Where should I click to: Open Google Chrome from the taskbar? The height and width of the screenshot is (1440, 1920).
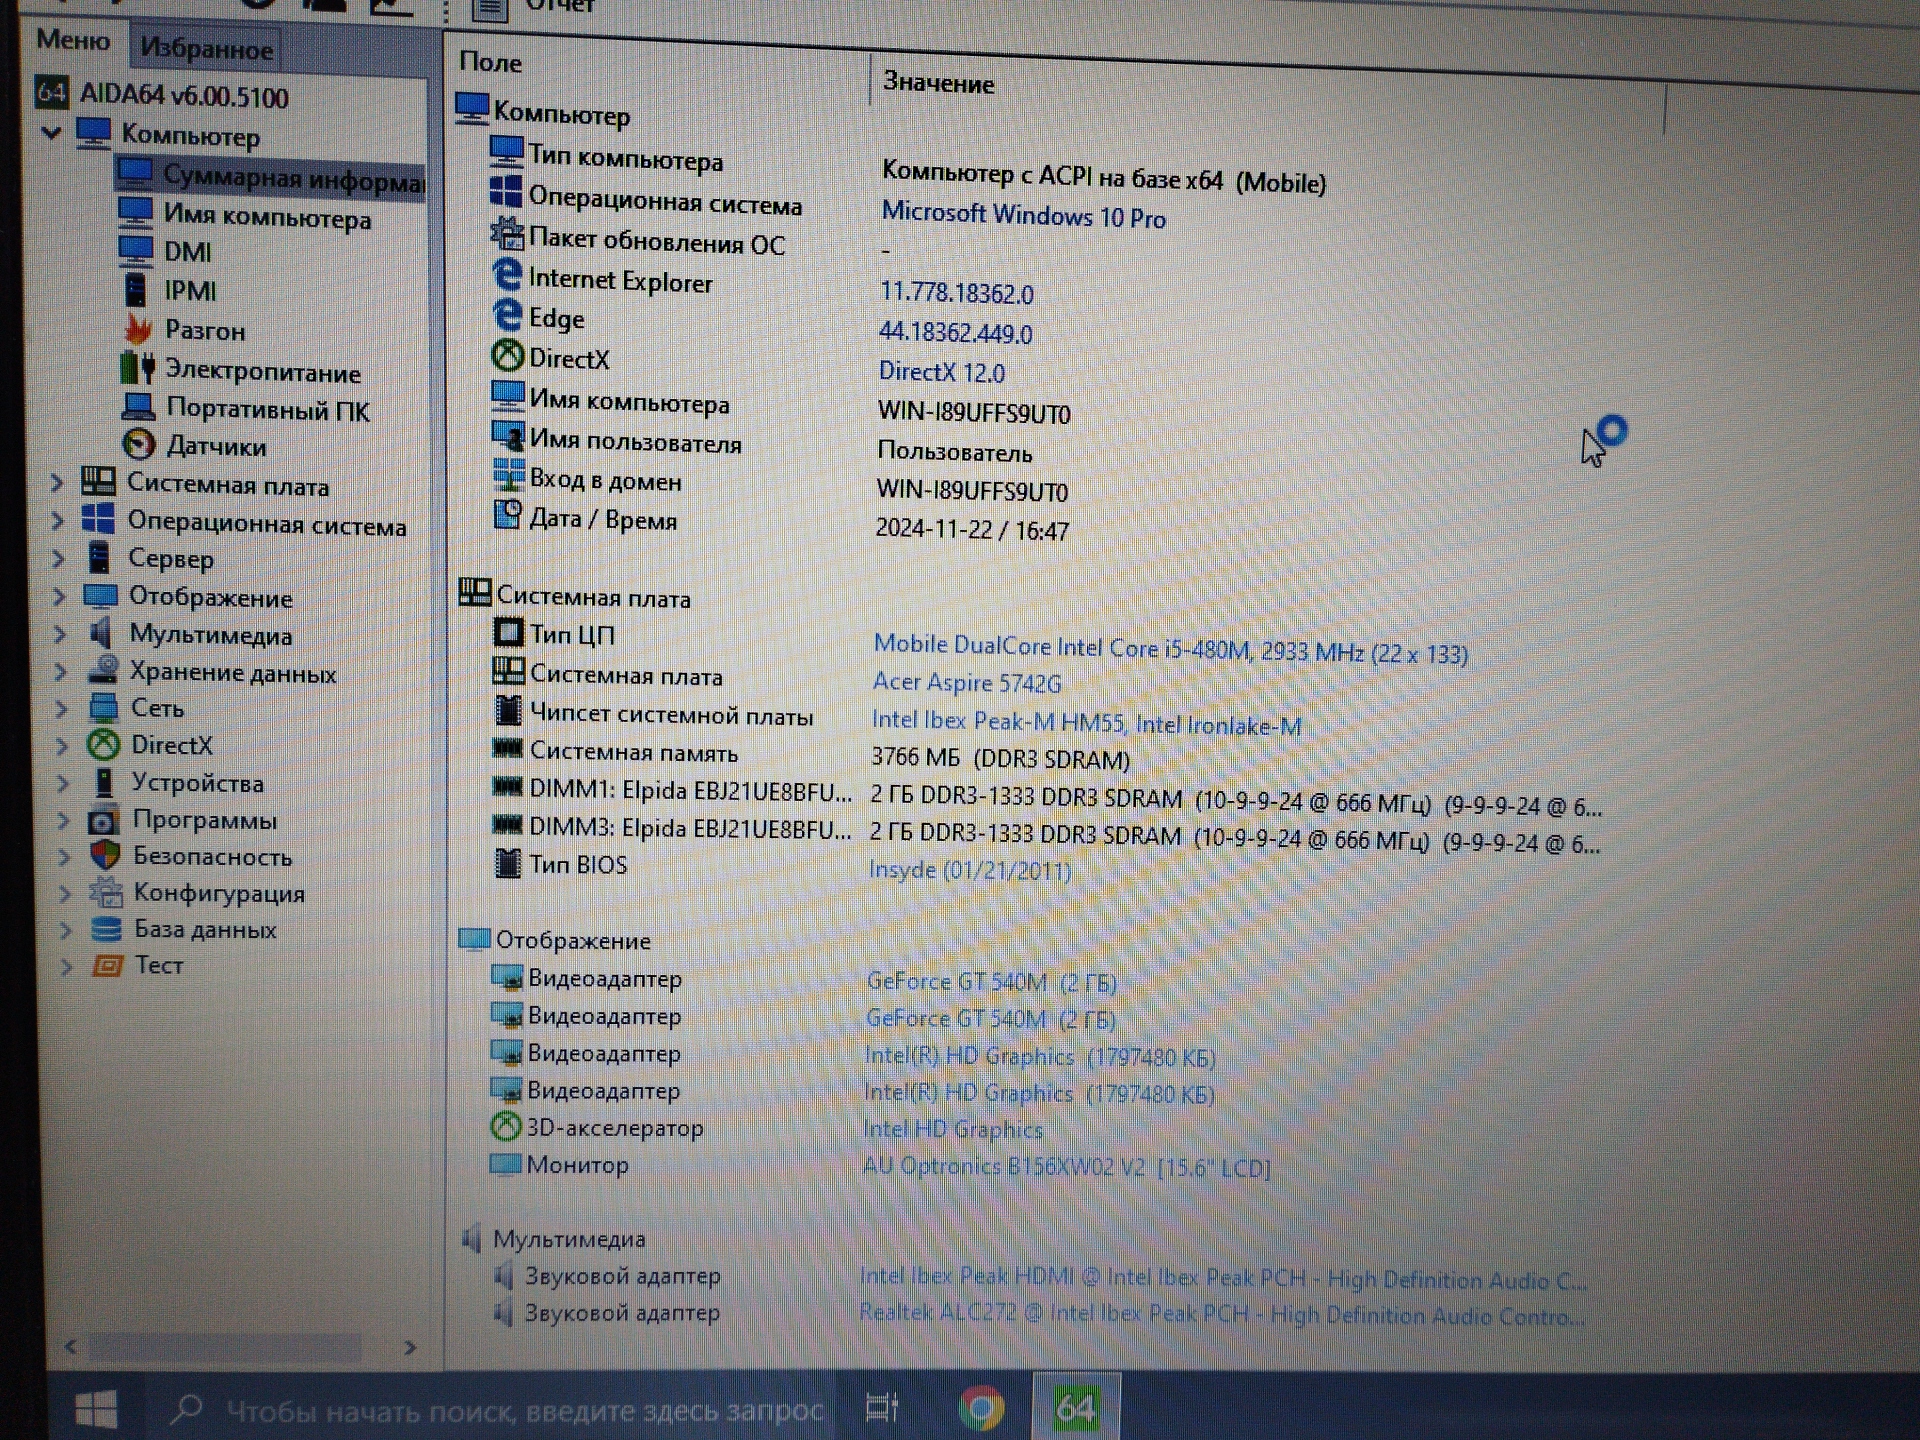point(981,1408)
